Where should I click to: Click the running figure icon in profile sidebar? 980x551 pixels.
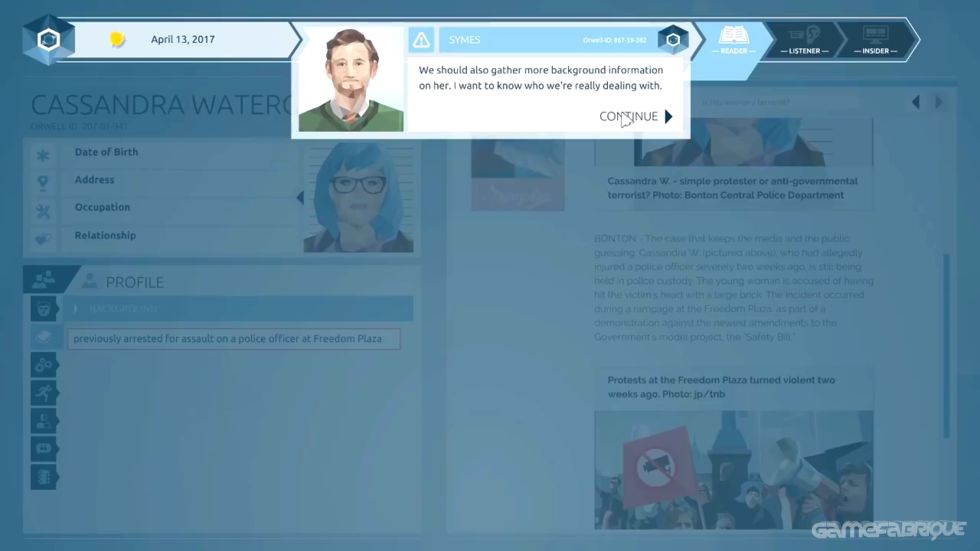[43, 393]
